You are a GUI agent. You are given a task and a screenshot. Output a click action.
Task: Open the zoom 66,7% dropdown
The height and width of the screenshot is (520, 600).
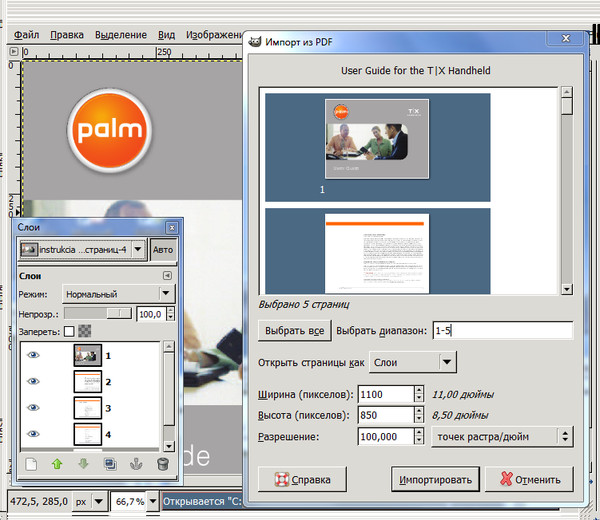tap(153, 501)
